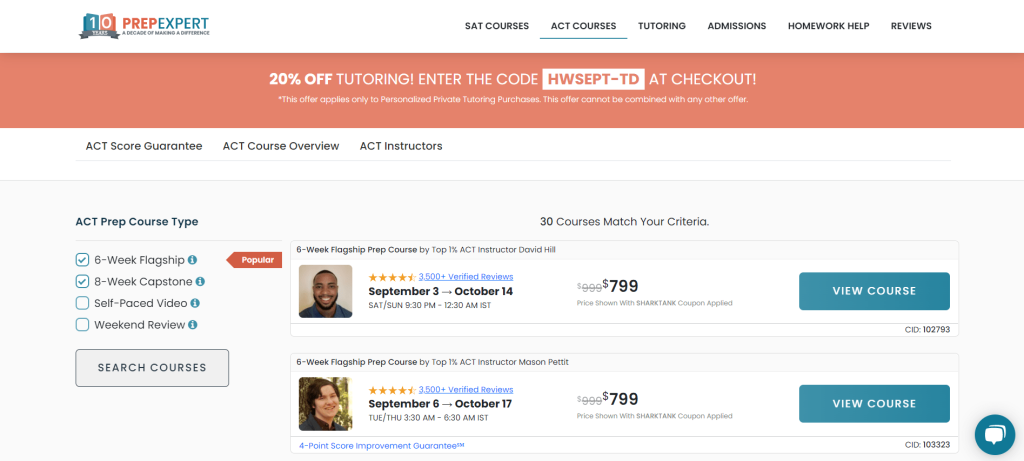Switch to ACT Score Guarantee tab
This screenshot has height=461, width=1024.
point(144,146)
